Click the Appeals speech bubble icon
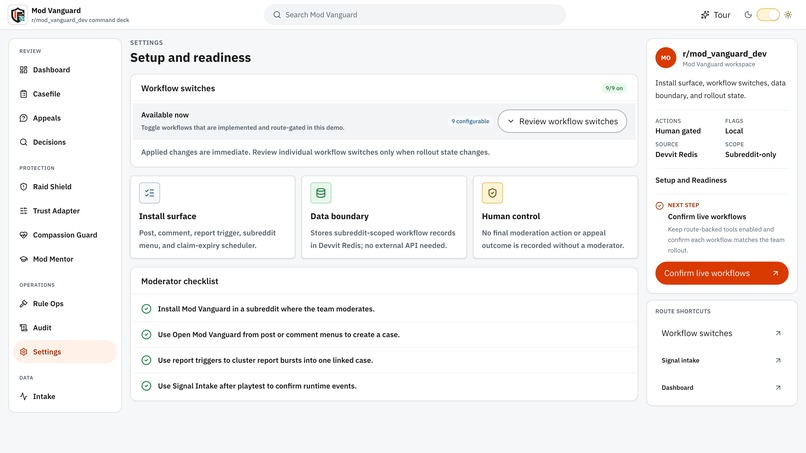This screenshot has width=806, height=453. coord(24,118)
